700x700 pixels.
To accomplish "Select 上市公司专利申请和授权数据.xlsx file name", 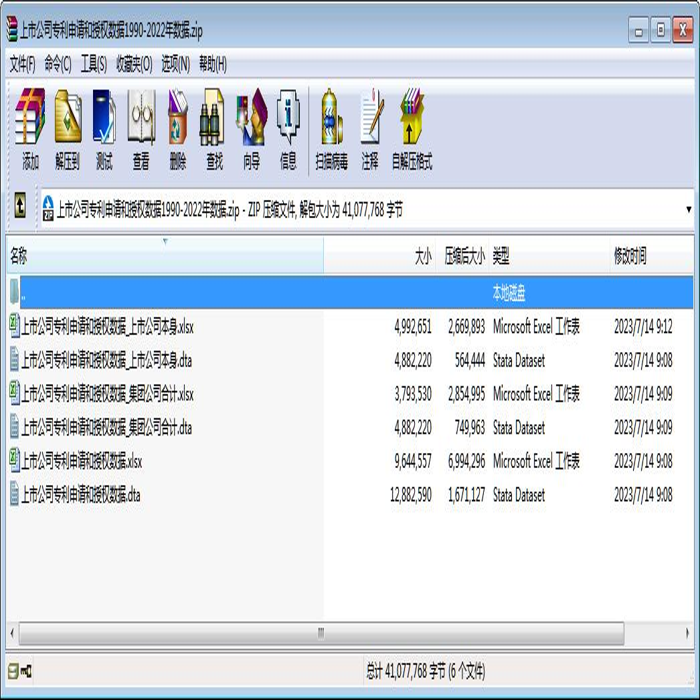I will [82, 461].
